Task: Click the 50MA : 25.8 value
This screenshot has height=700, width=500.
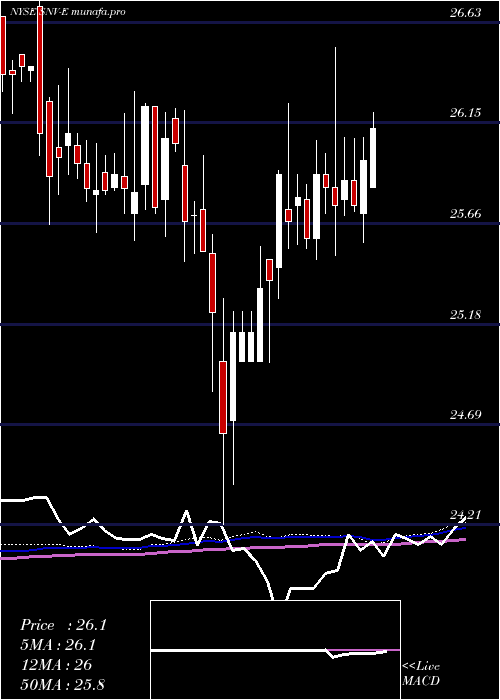Action: 62,684
